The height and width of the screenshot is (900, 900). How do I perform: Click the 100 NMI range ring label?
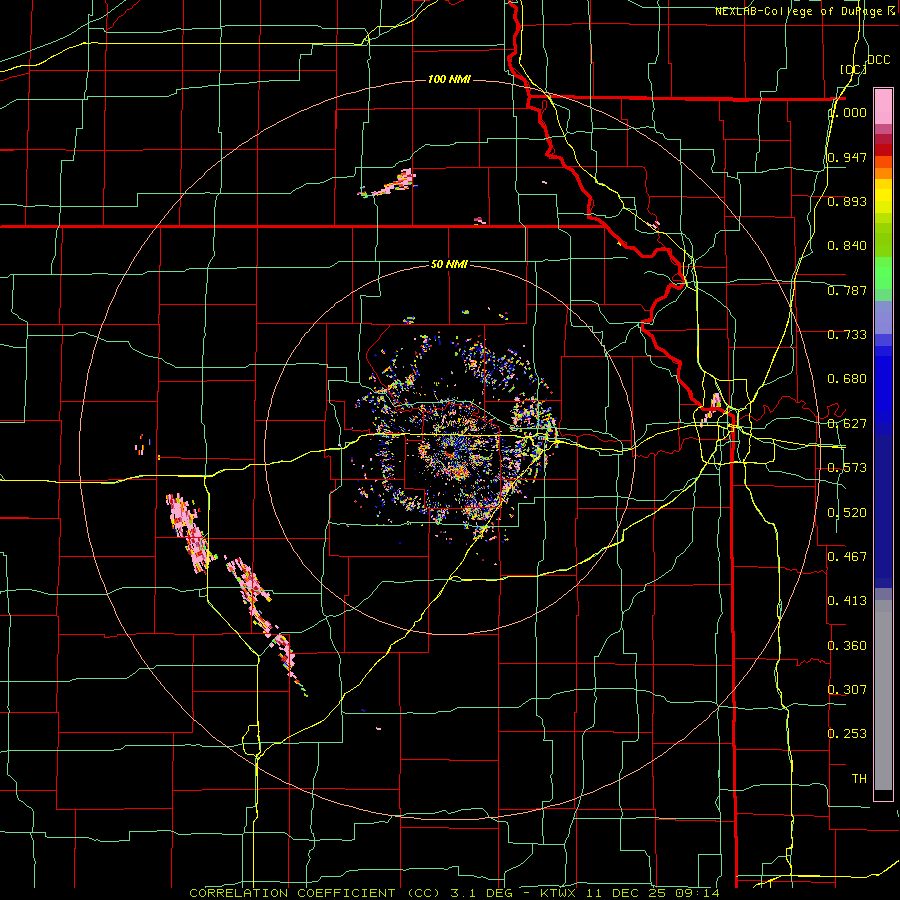coord(449,79)
